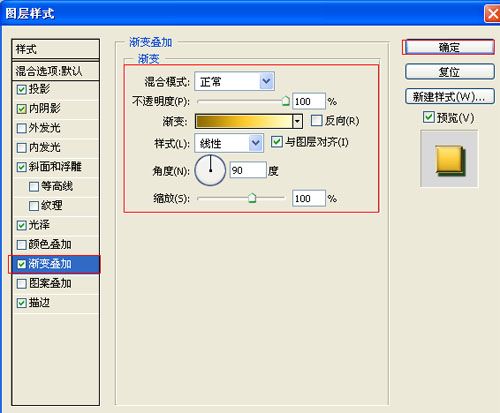This screenshot has width=500, height=413.
Task: Enable the 纹理 checkbox
Action: (34, 206)
